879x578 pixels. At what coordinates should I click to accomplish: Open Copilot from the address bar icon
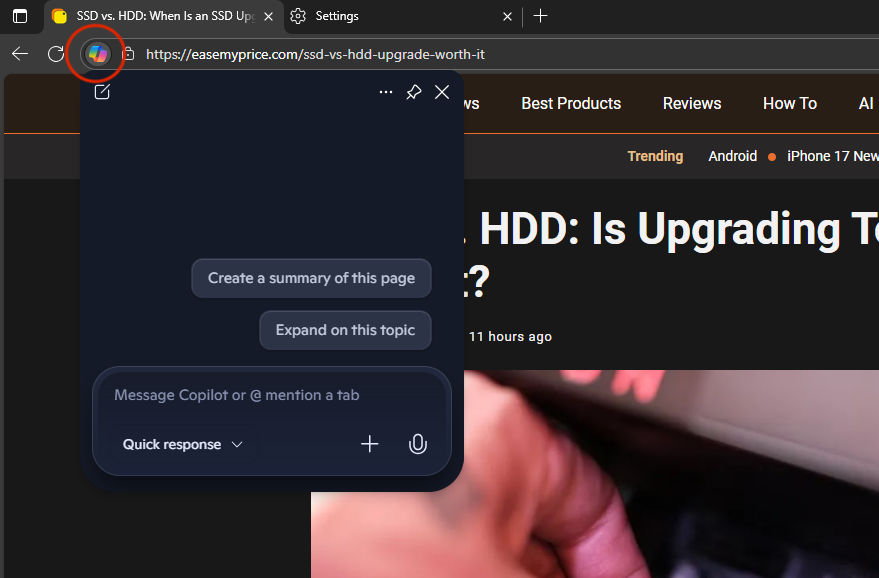point(98,54)
